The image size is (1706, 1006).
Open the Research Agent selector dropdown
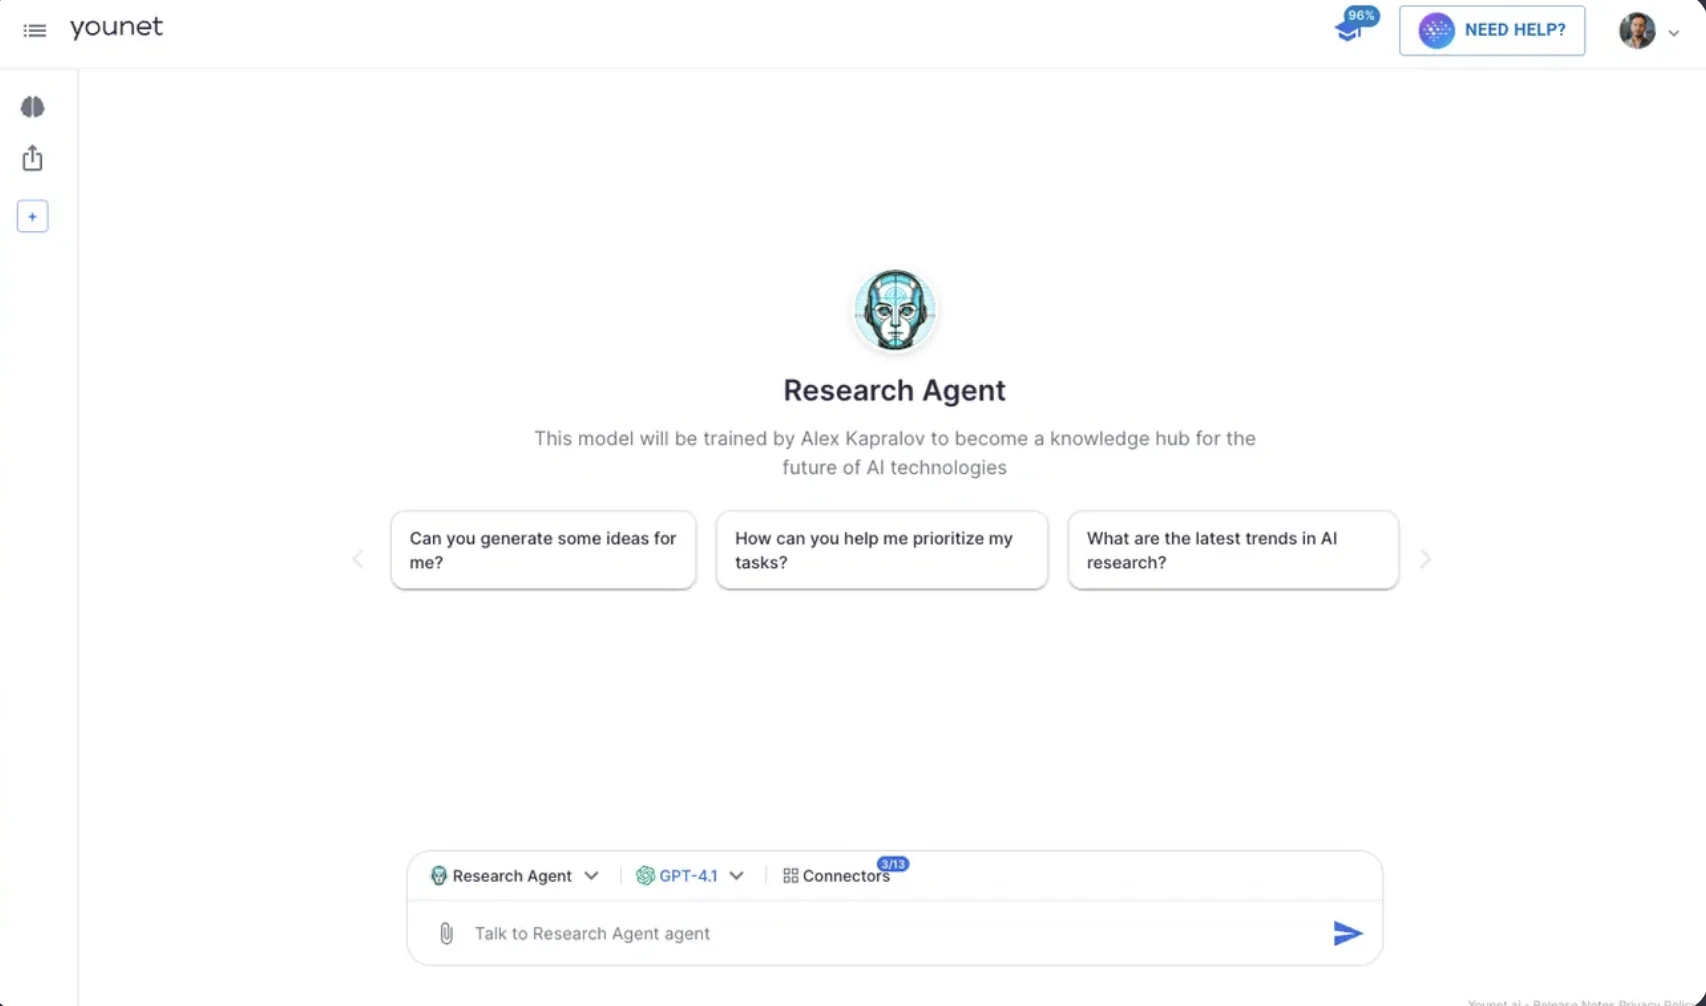514,876
